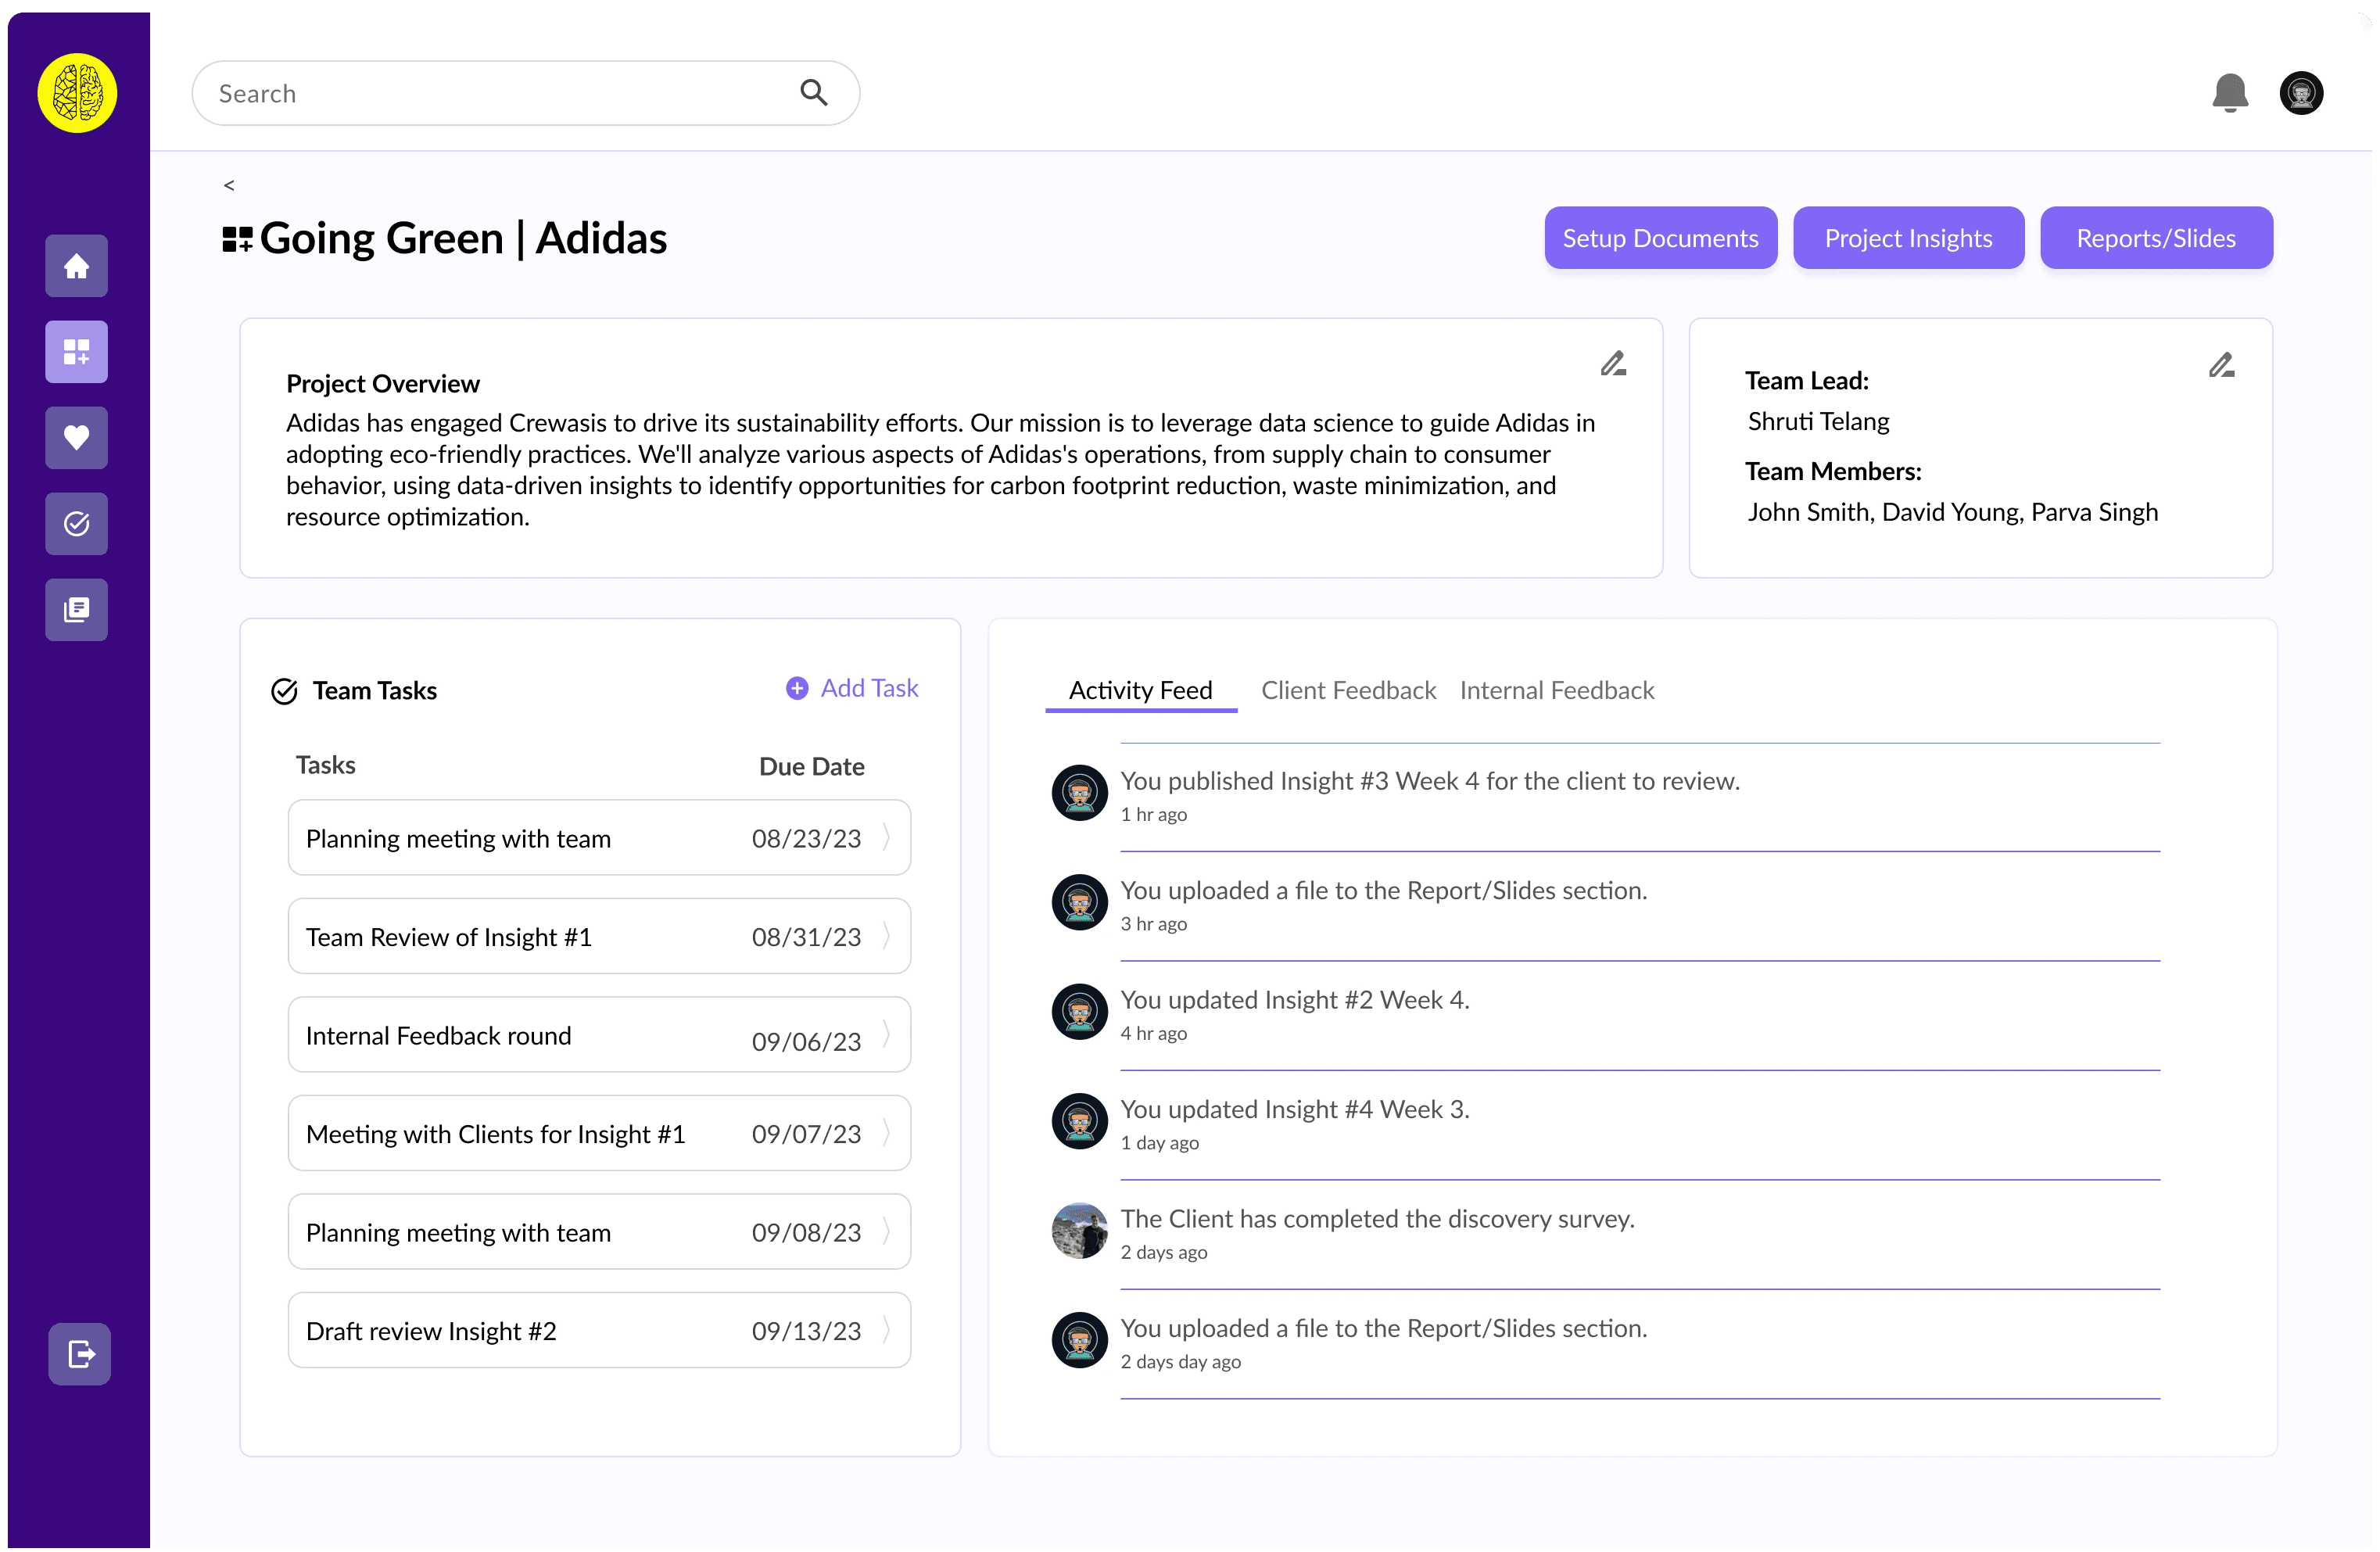Click due date 09/08/23
The image size is (2380, 1552).
point(806,1233)
